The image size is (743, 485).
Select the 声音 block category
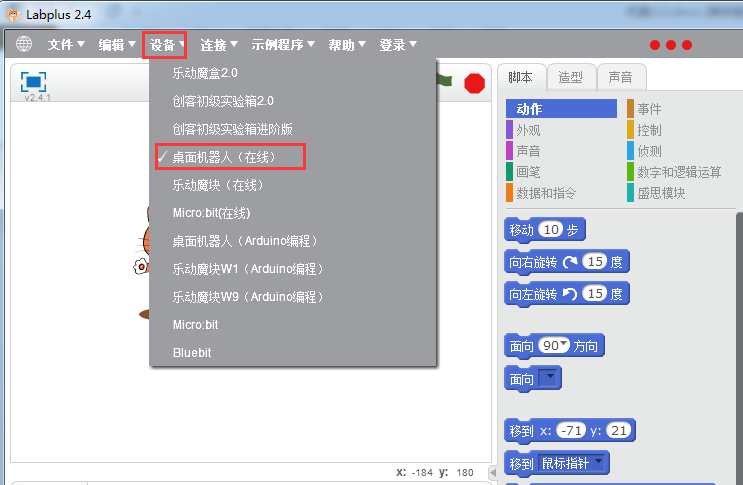[523, 151]
